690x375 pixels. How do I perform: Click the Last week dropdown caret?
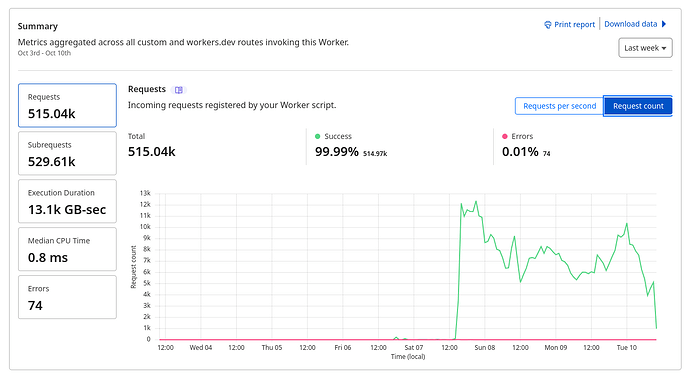tap(664, 48)
